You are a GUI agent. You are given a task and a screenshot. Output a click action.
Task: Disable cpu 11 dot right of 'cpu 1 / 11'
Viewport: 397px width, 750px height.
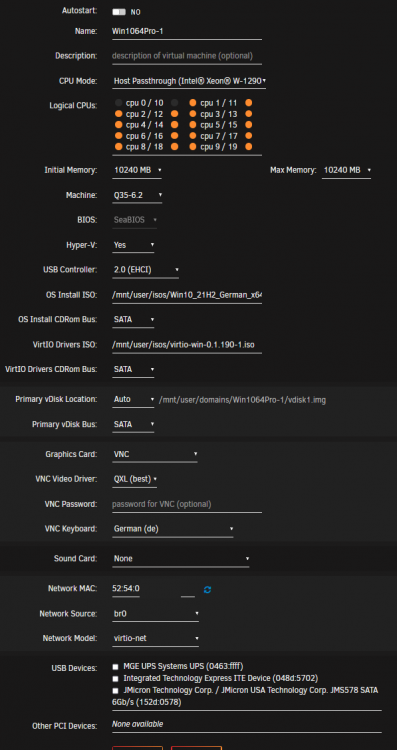[249, 103]
